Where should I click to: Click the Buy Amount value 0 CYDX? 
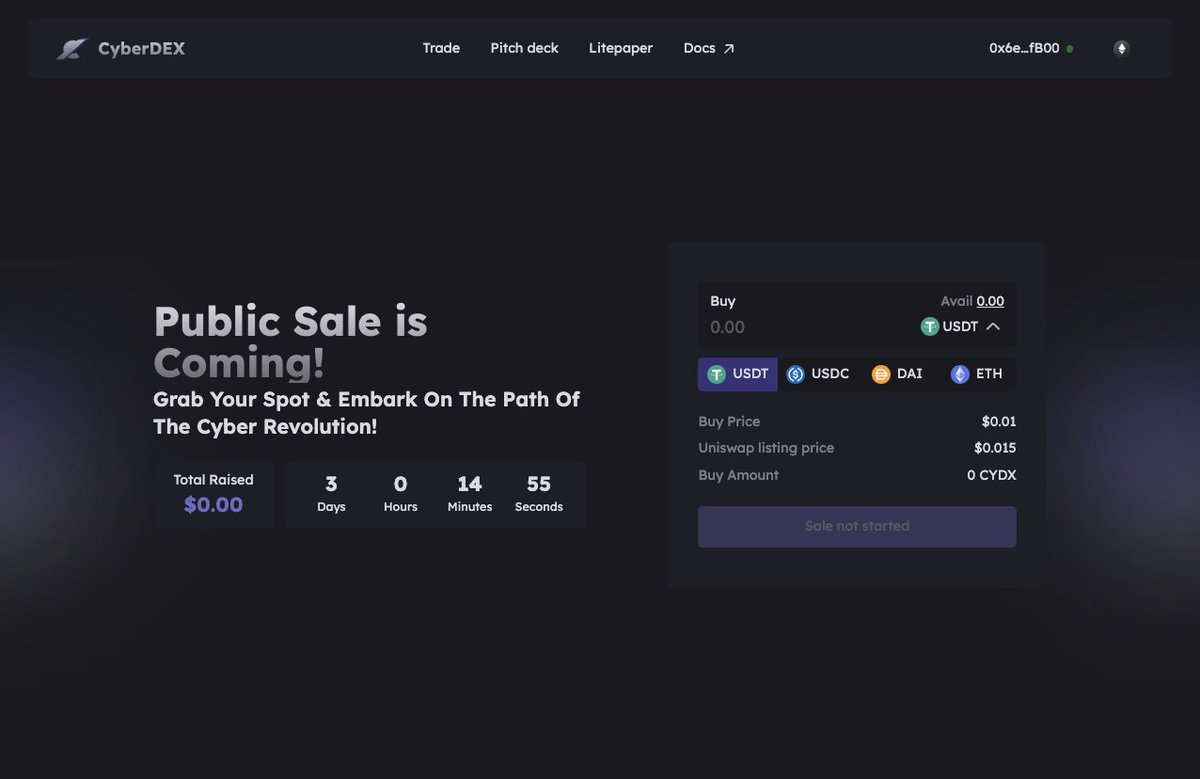click(991, 475)
